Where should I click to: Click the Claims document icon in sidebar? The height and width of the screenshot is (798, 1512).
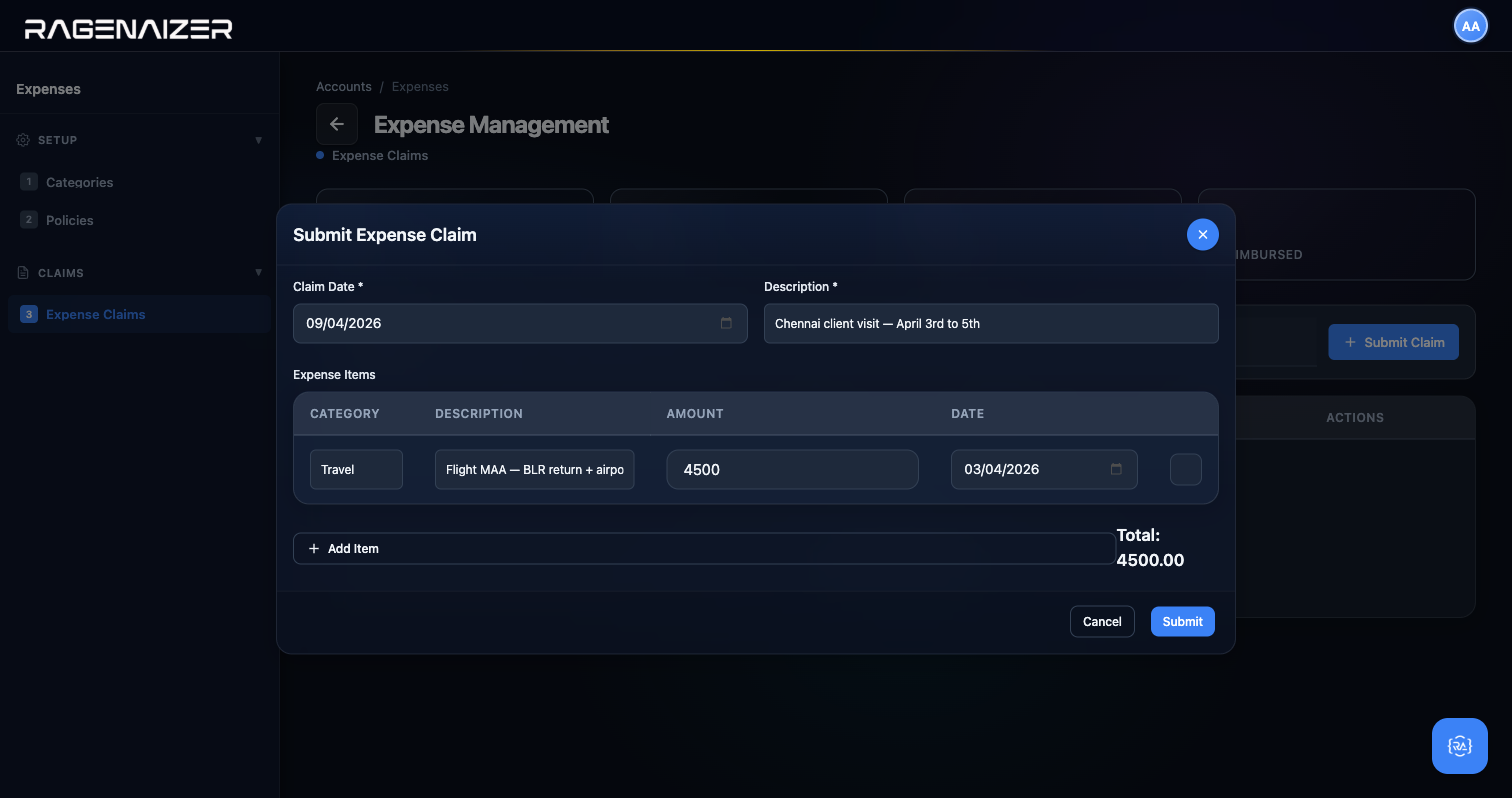click(23, 273)
